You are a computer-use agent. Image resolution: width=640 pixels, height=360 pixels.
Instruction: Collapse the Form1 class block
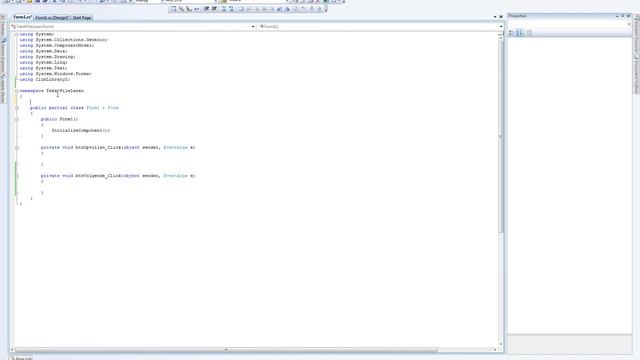[17, 108]
